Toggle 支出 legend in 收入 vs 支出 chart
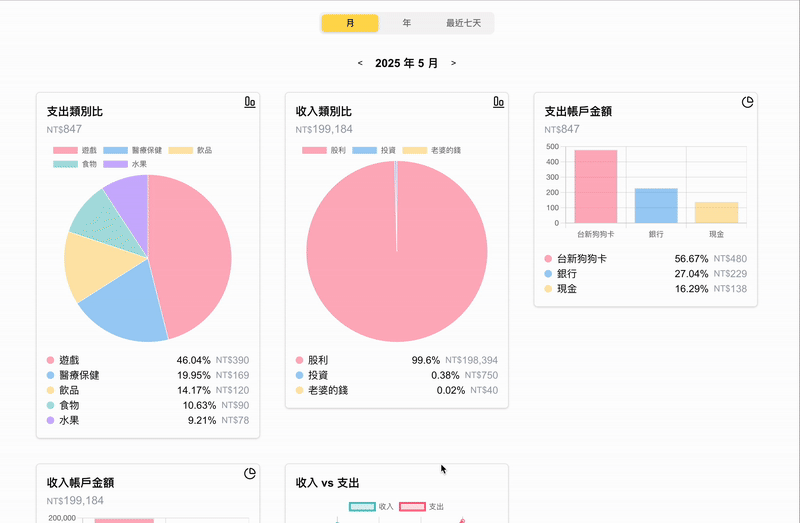This screenshot has height=523, width=800. point(421,507)
